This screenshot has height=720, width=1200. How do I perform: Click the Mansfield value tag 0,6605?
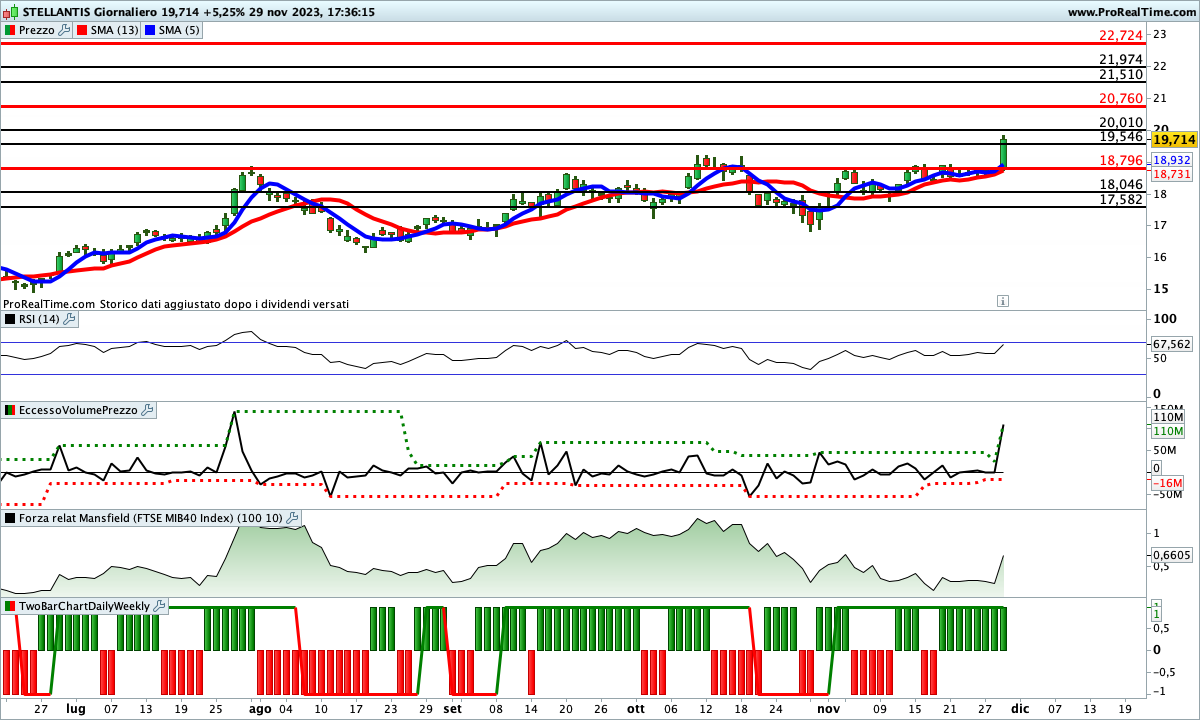tap(1172, 555)
